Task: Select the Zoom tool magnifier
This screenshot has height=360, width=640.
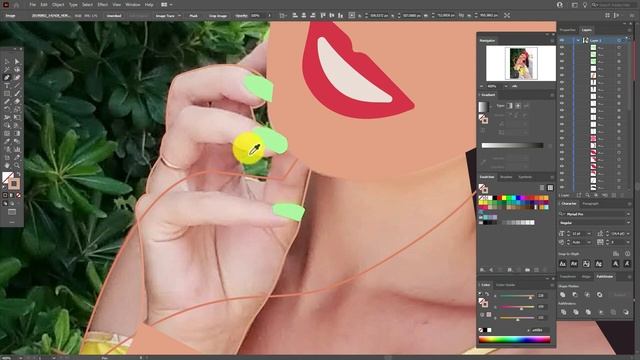Action: point(17,165)
